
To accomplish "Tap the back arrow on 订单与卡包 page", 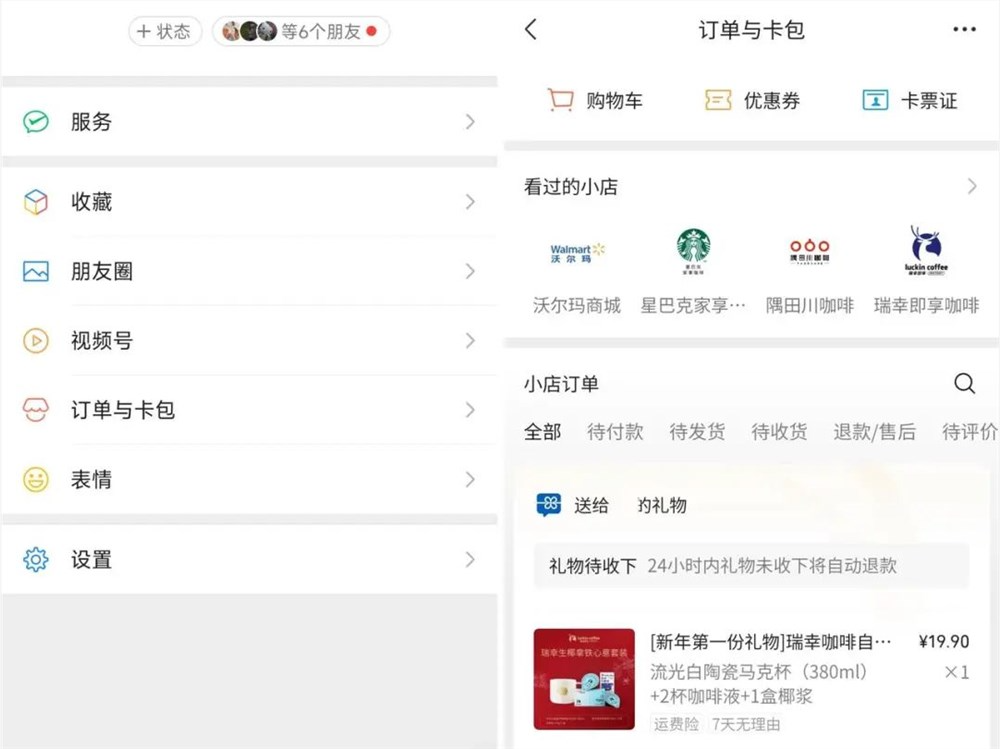I will pyautogui.click(x=531, y=30).
